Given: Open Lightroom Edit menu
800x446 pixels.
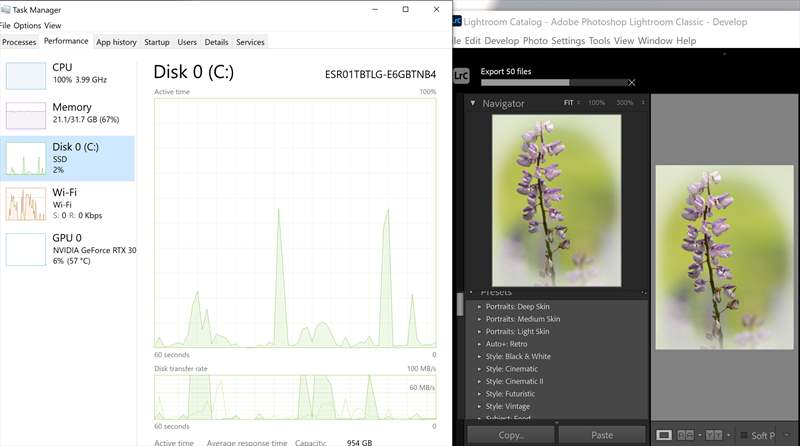Looking at the screenshot, I should 472,41.
